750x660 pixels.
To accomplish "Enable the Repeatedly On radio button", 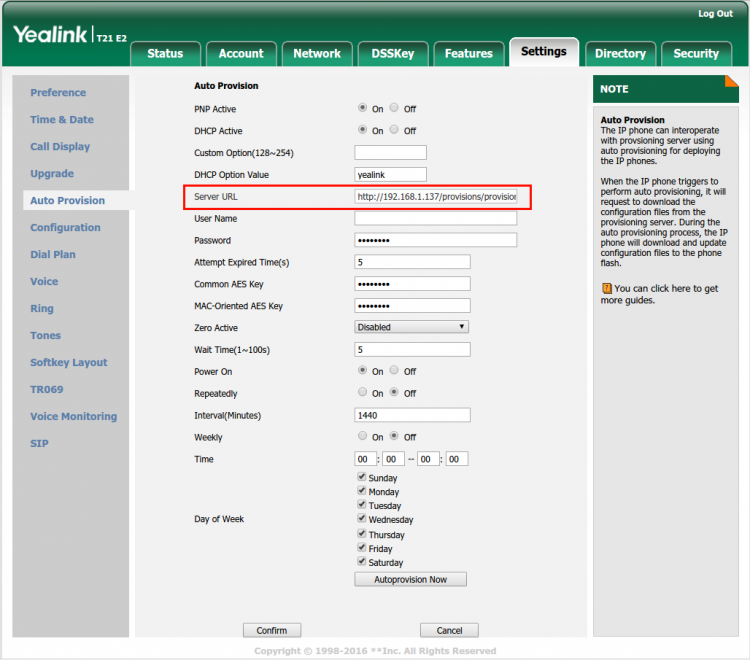I will pos(362,393).
